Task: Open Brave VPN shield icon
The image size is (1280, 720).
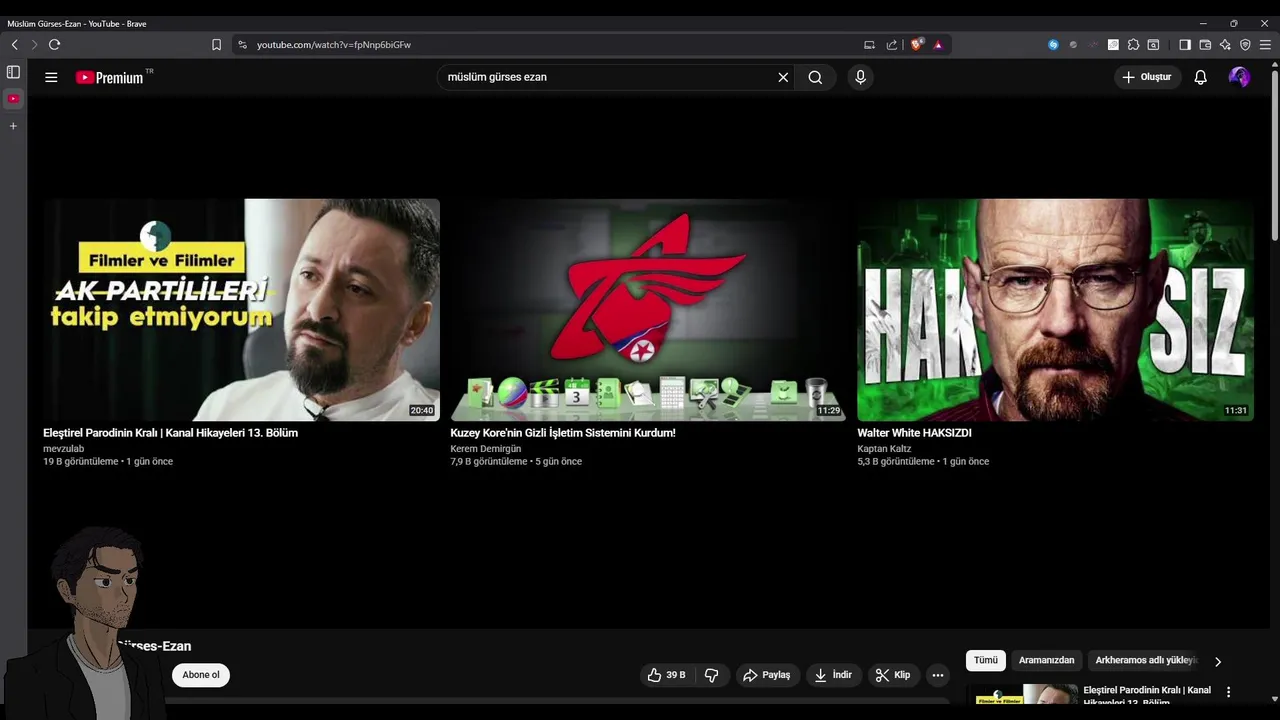Action: pyautogui.click(x=1245, y=44)
